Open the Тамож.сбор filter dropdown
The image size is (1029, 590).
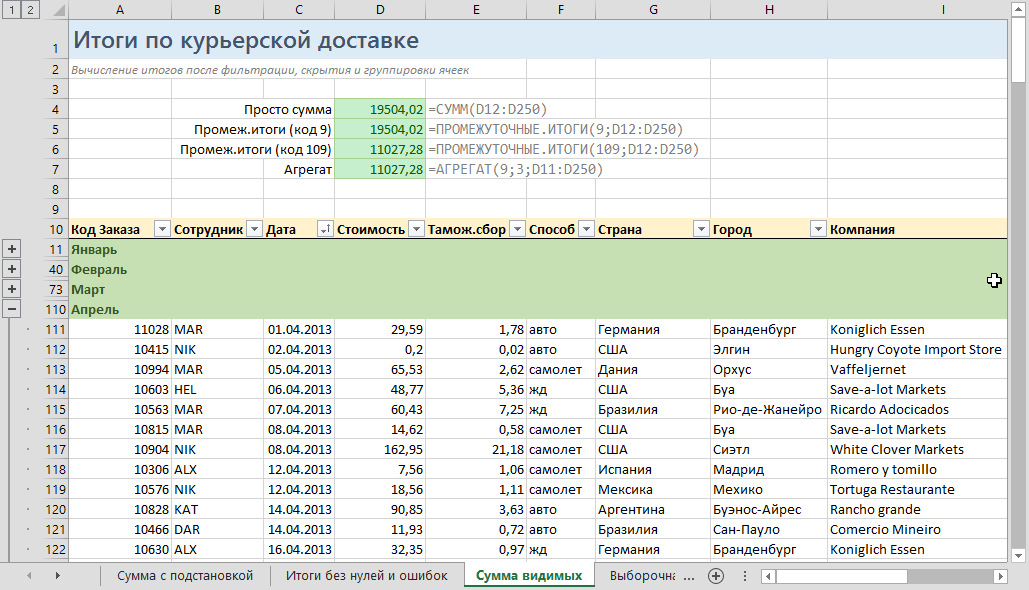pyautogui.click(x=518, y=229)
